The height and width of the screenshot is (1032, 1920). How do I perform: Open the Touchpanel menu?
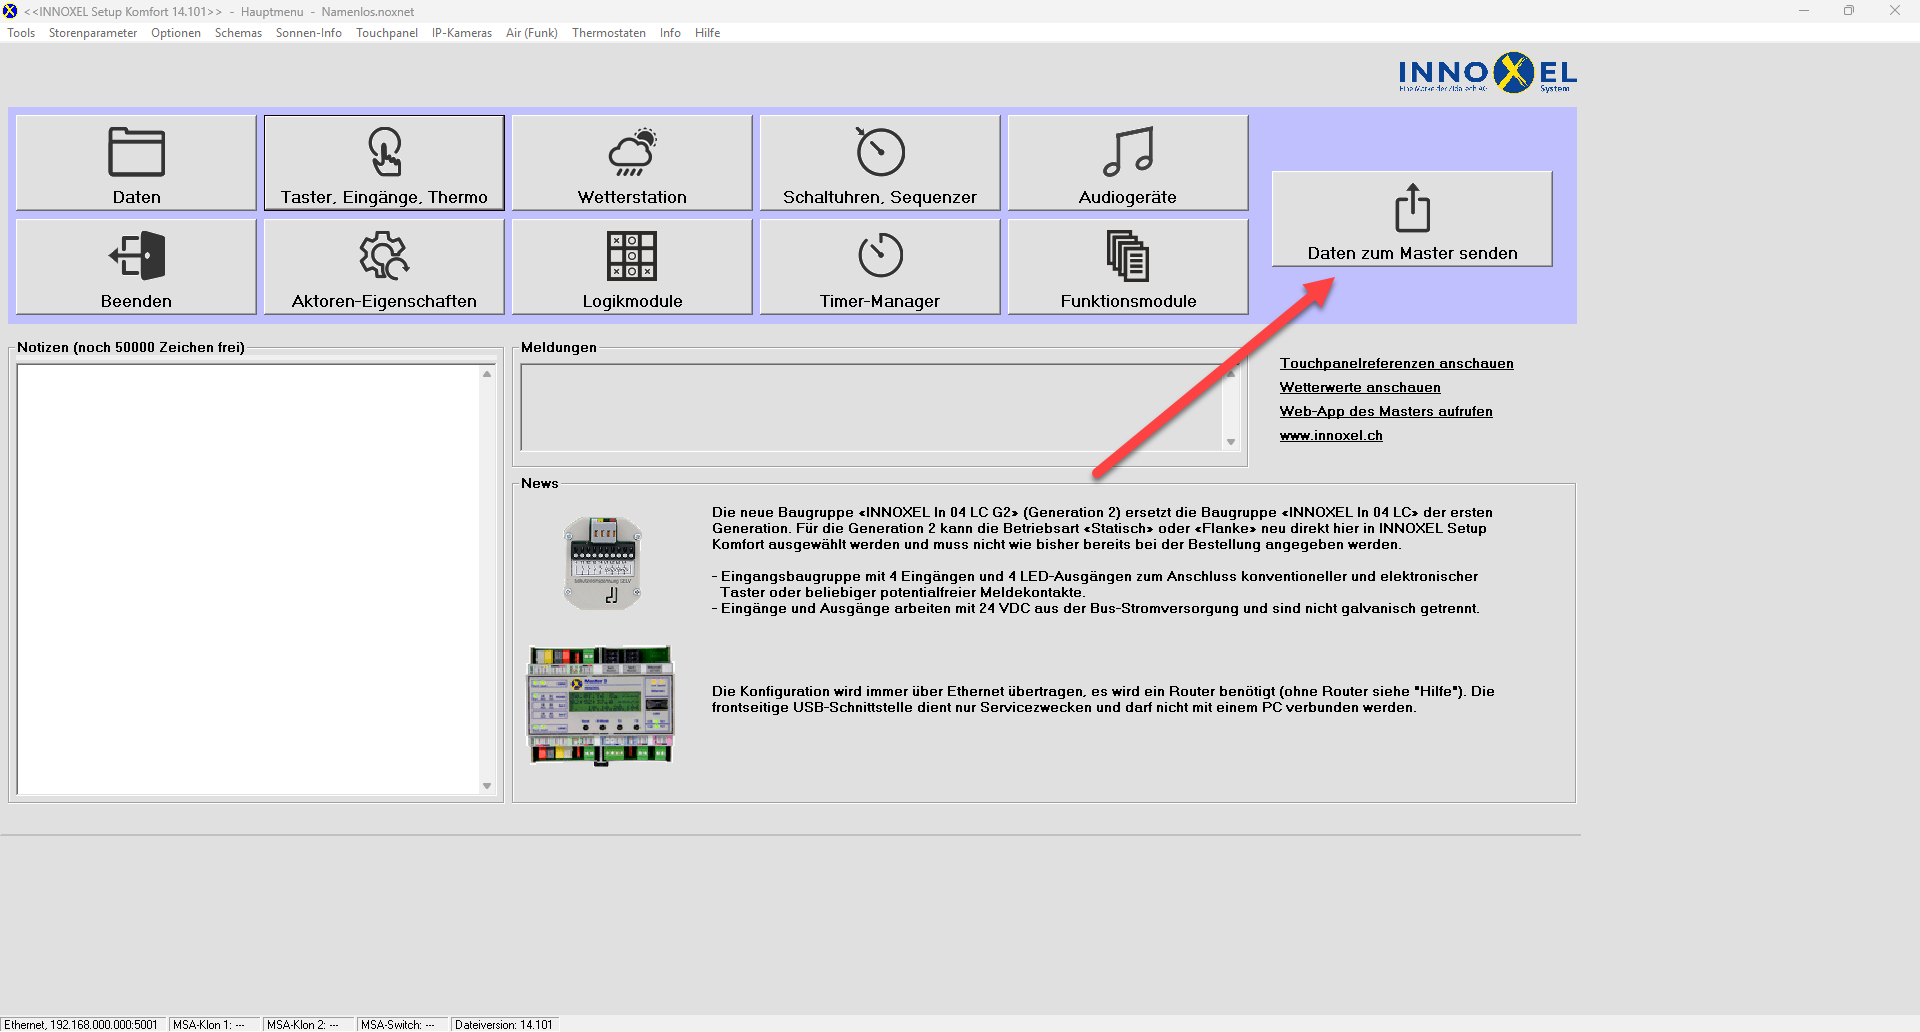387,33
